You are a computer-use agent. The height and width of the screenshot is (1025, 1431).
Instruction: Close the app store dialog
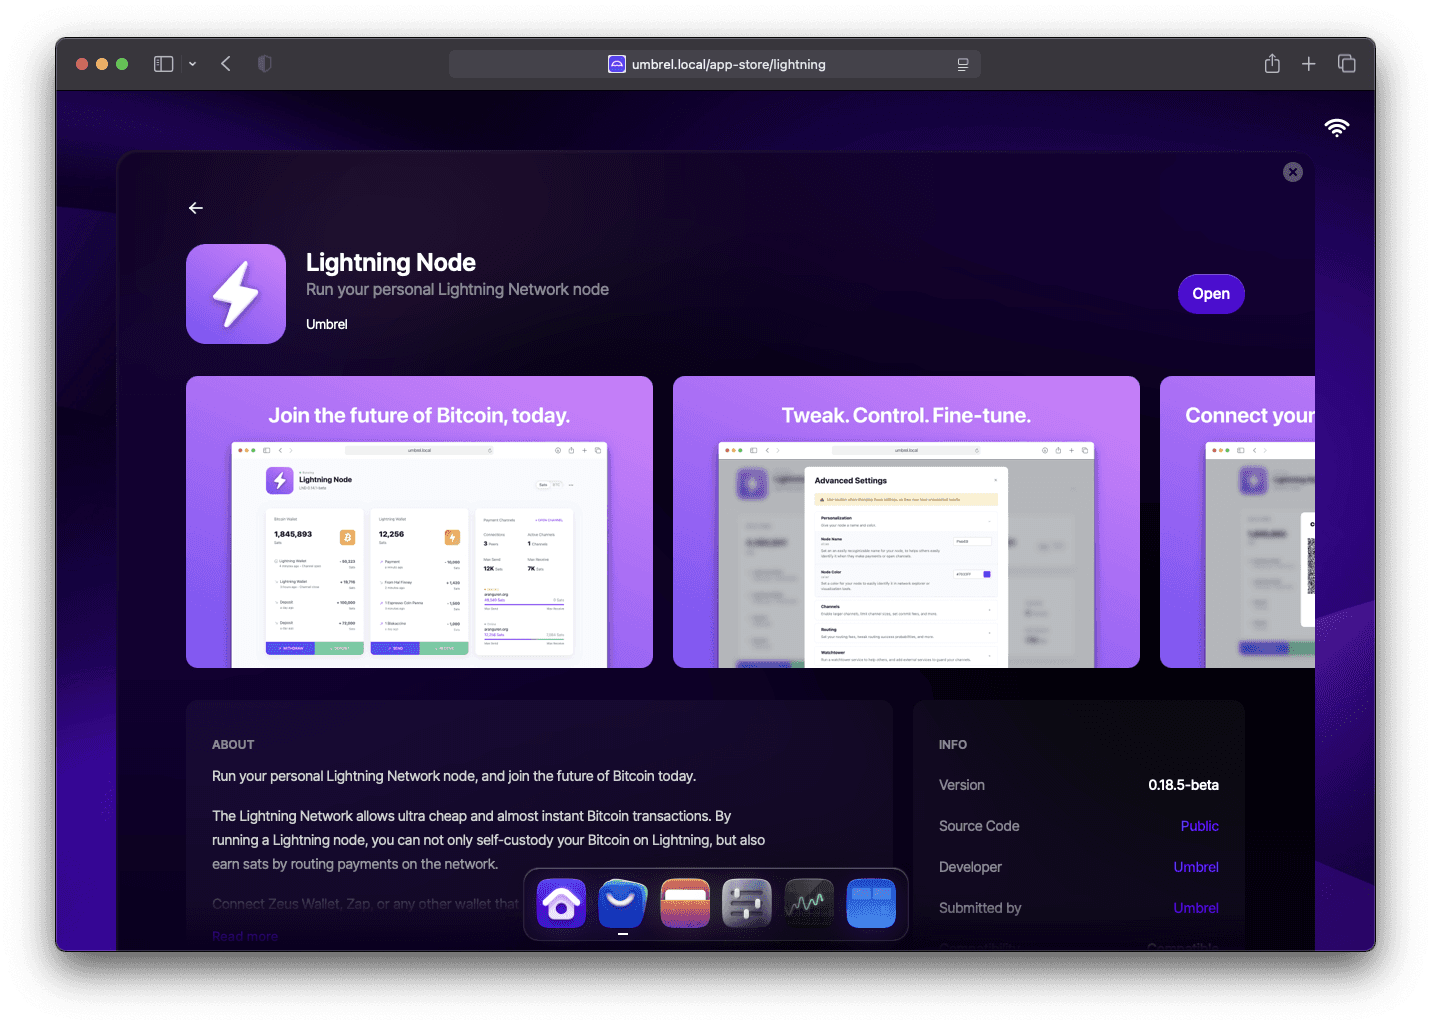1293,172
